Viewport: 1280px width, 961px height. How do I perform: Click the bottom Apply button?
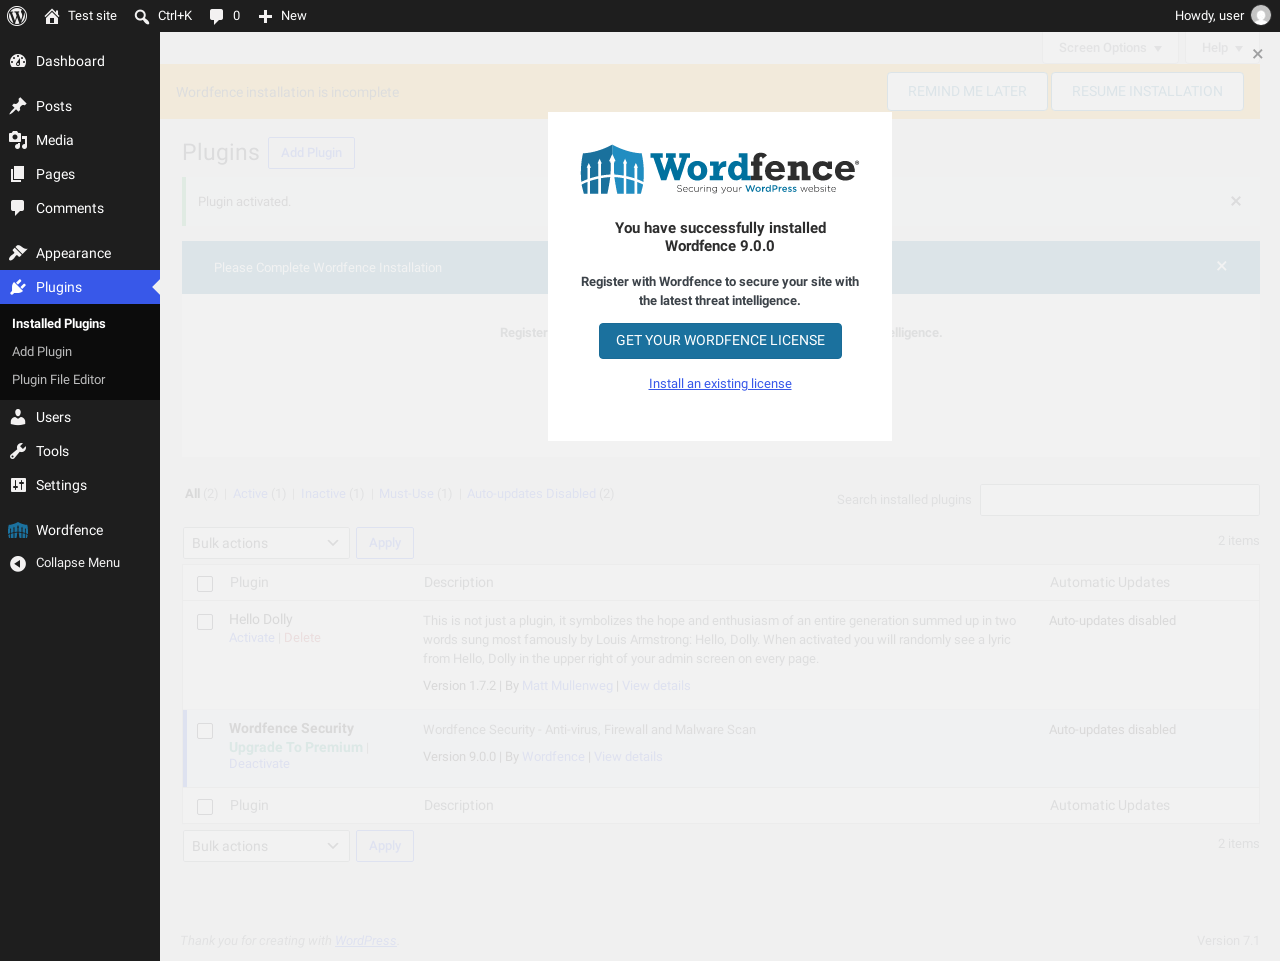[385, 846]
